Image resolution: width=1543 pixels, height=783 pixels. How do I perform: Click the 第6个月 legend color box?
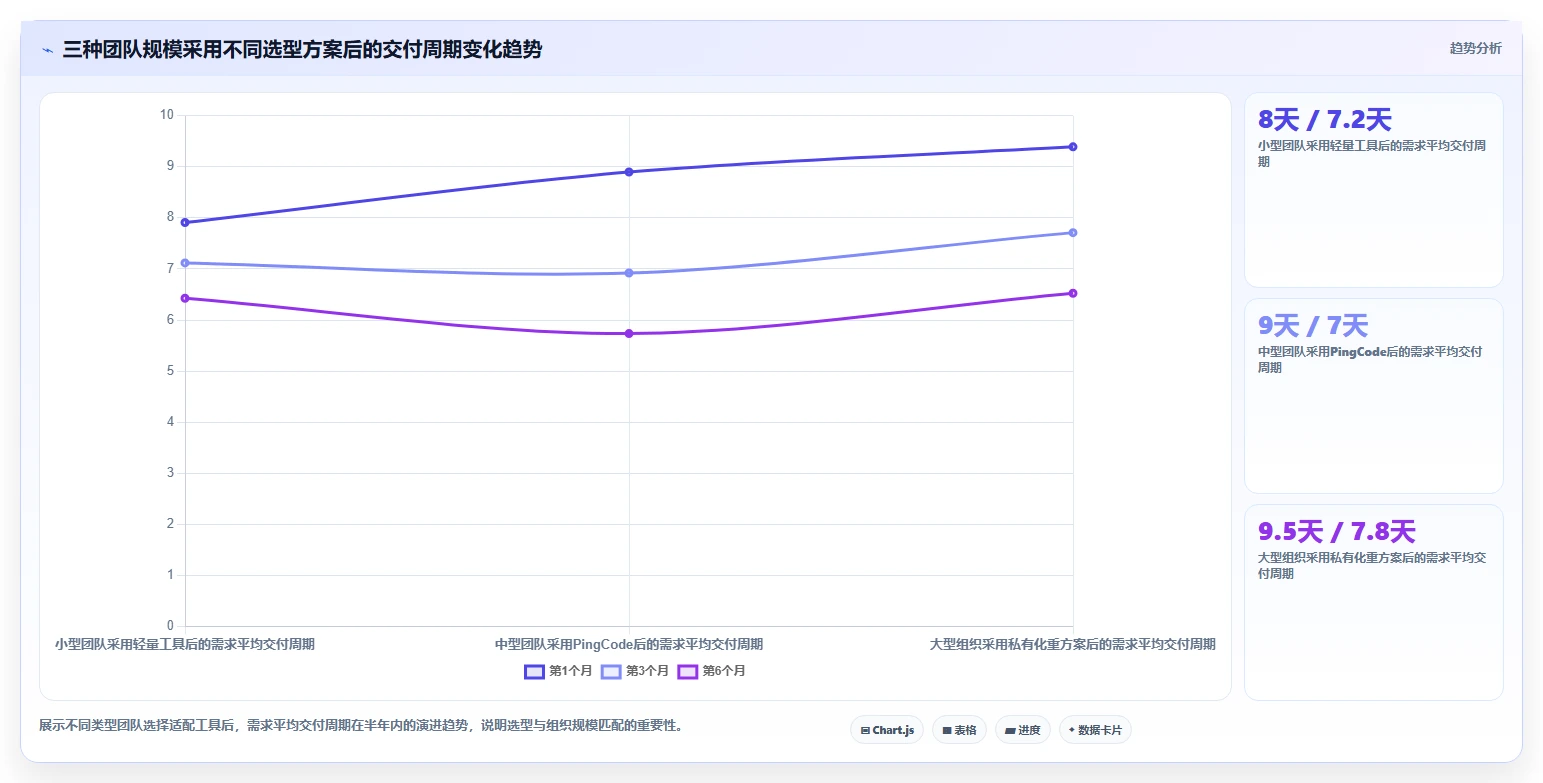tap(688, 671)
